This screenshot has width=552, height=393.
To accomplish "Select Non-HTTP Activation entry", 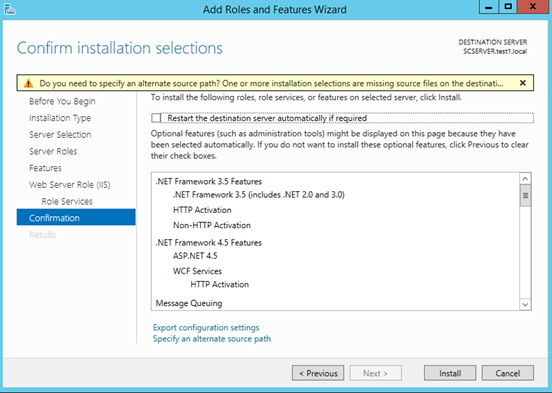I will tap(212, 225).
